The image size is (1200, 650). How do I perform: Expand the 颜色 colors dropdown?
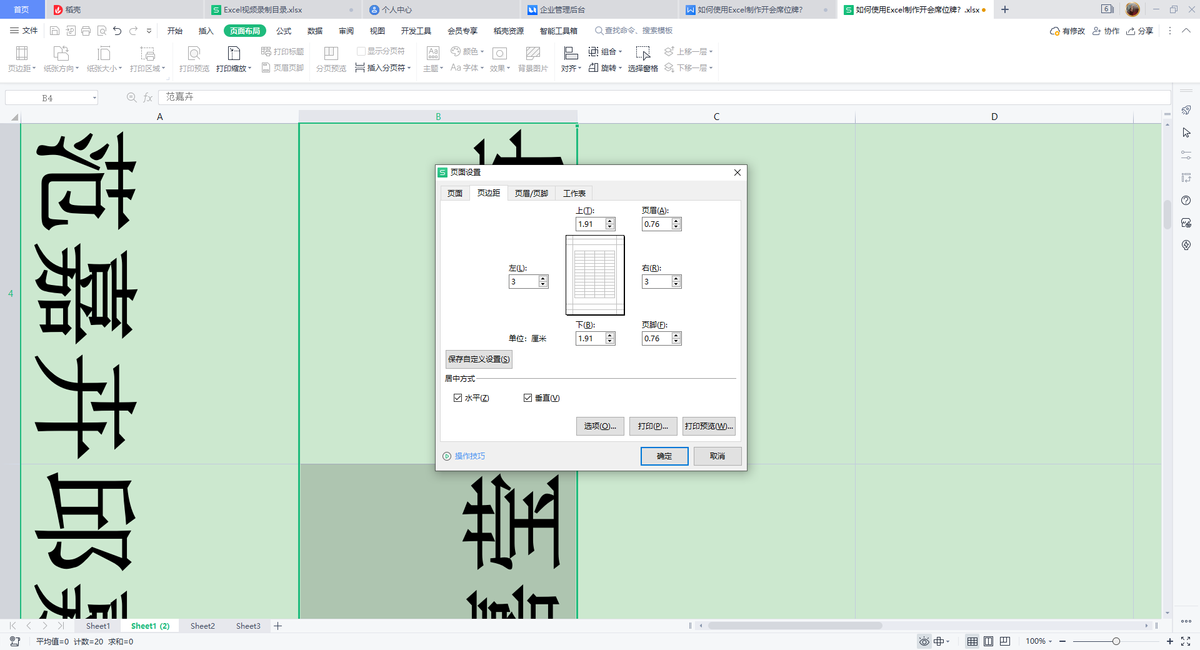pos(482,51)
